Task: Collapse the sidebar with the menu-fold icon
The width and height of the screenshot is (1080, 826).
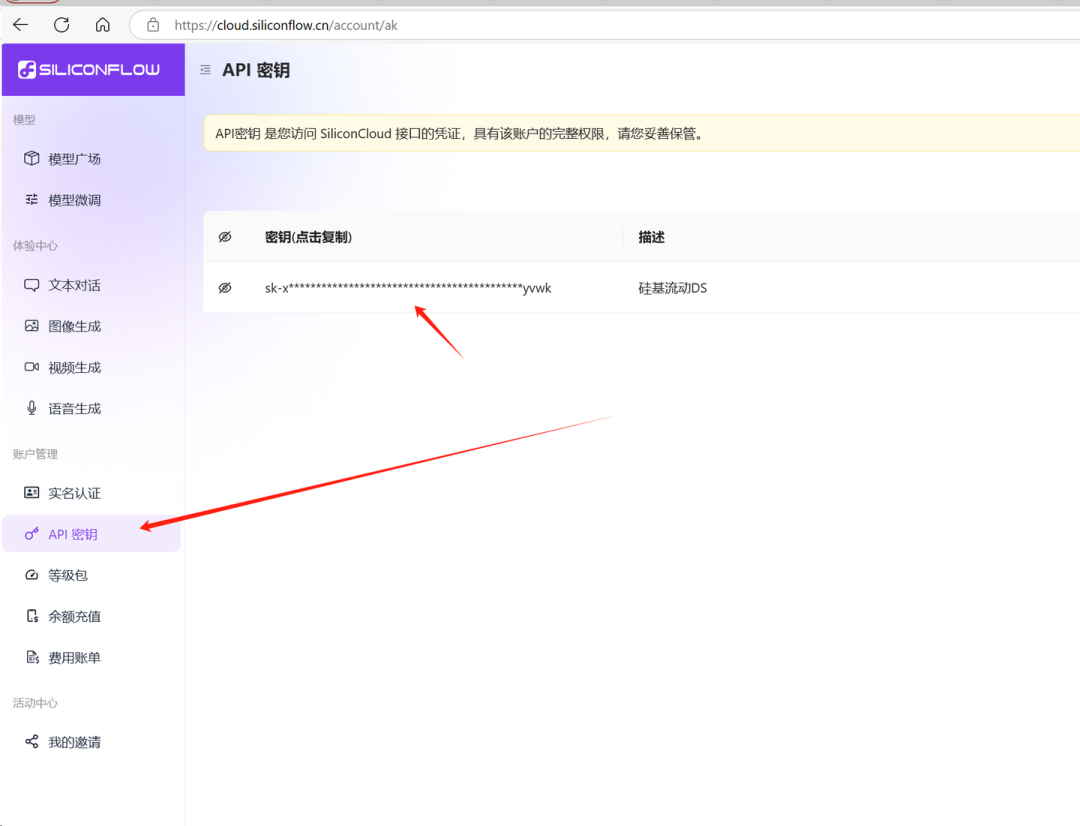Action: pyautogui.click(x=205, y=70)
